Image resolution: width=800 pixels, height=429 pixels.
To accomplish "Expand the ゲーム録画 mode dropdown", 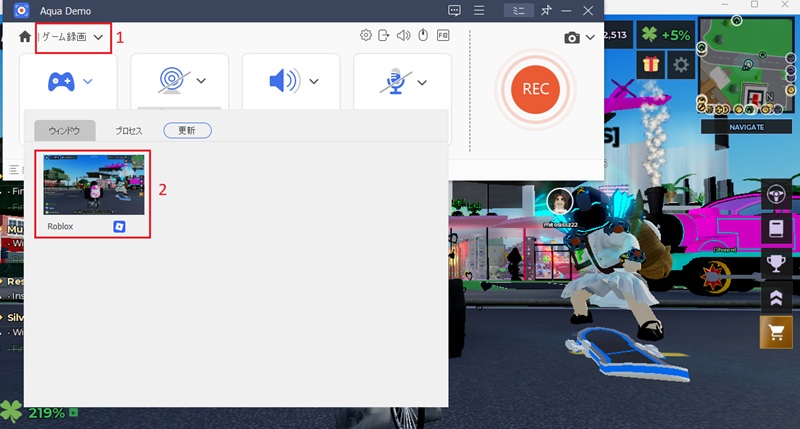I will click(73, 37).
